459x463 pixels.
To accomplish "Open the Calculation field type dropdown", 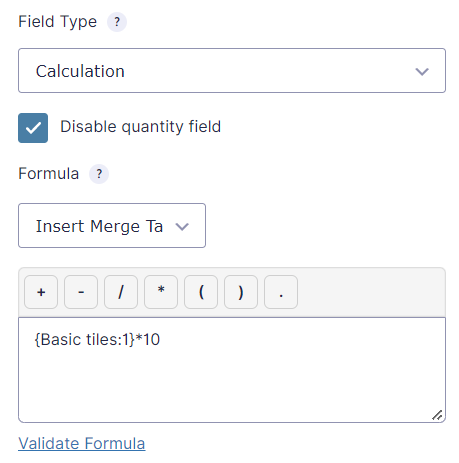I will 232,71.
